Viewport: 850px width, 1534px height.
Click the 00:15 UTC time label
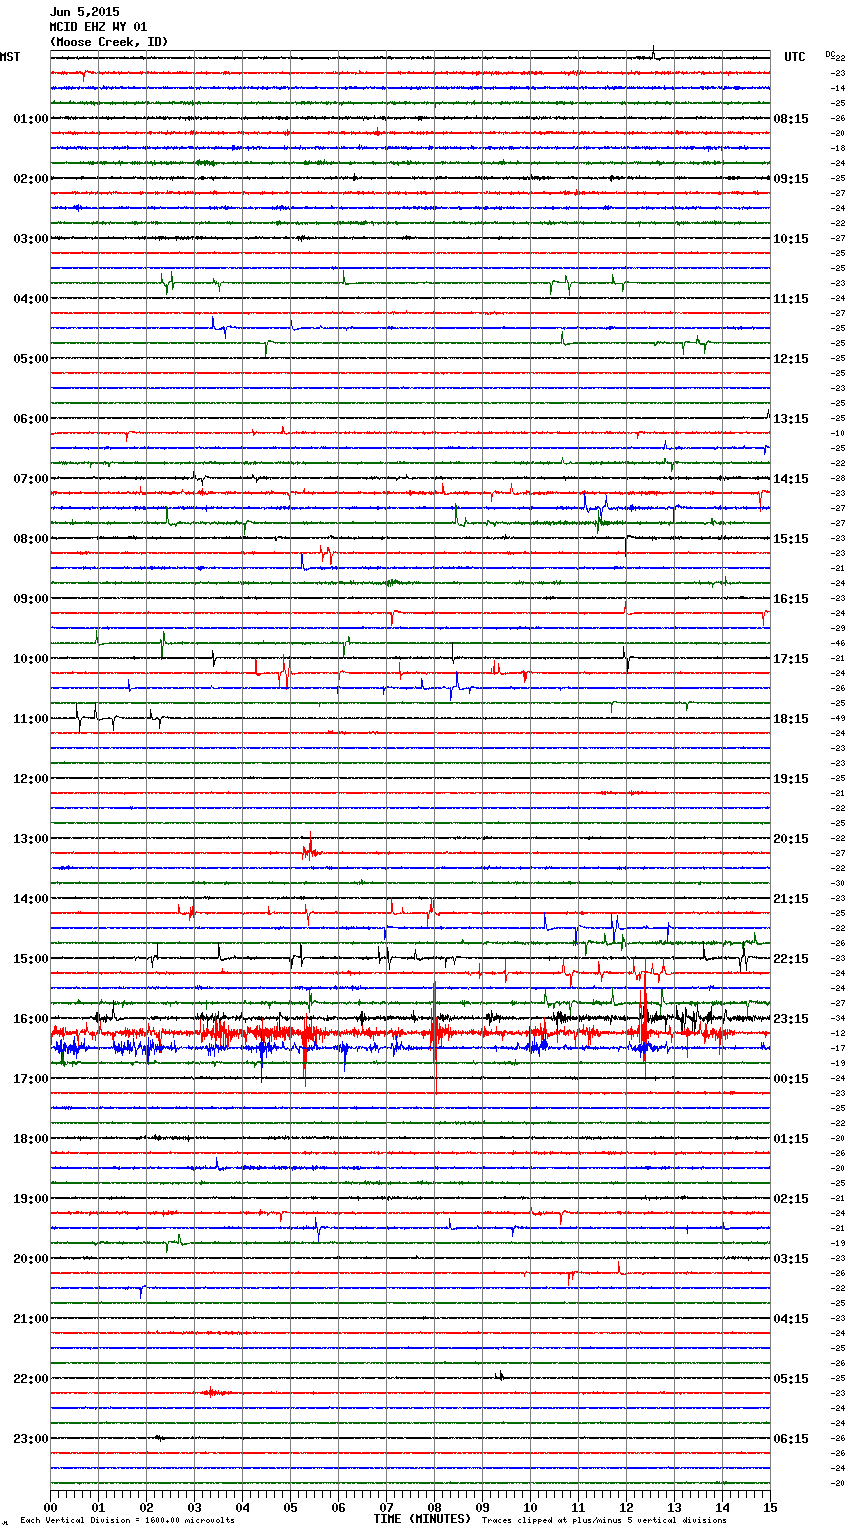(791, 1079)
